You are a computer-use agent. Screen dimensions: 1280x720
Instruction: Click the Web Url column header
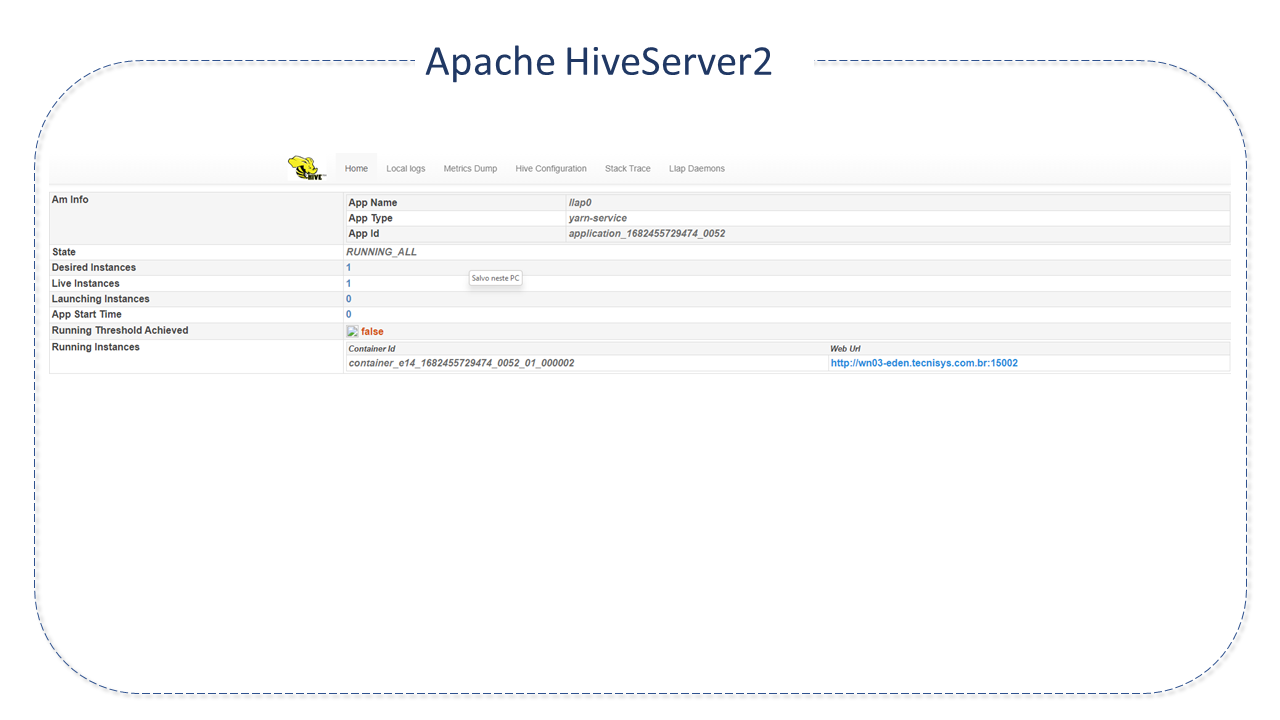(x=845, y=349)
